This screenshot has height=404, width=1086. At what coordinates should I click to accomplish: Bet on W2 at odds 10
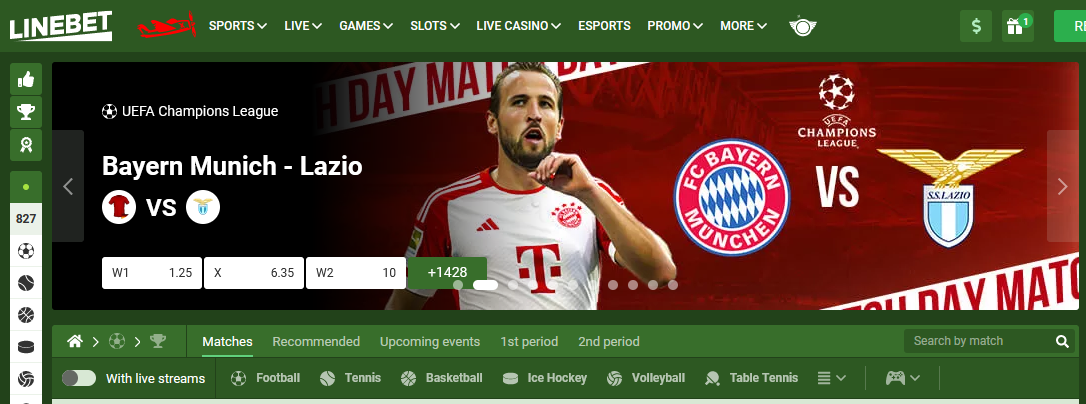tap(356, 273)
